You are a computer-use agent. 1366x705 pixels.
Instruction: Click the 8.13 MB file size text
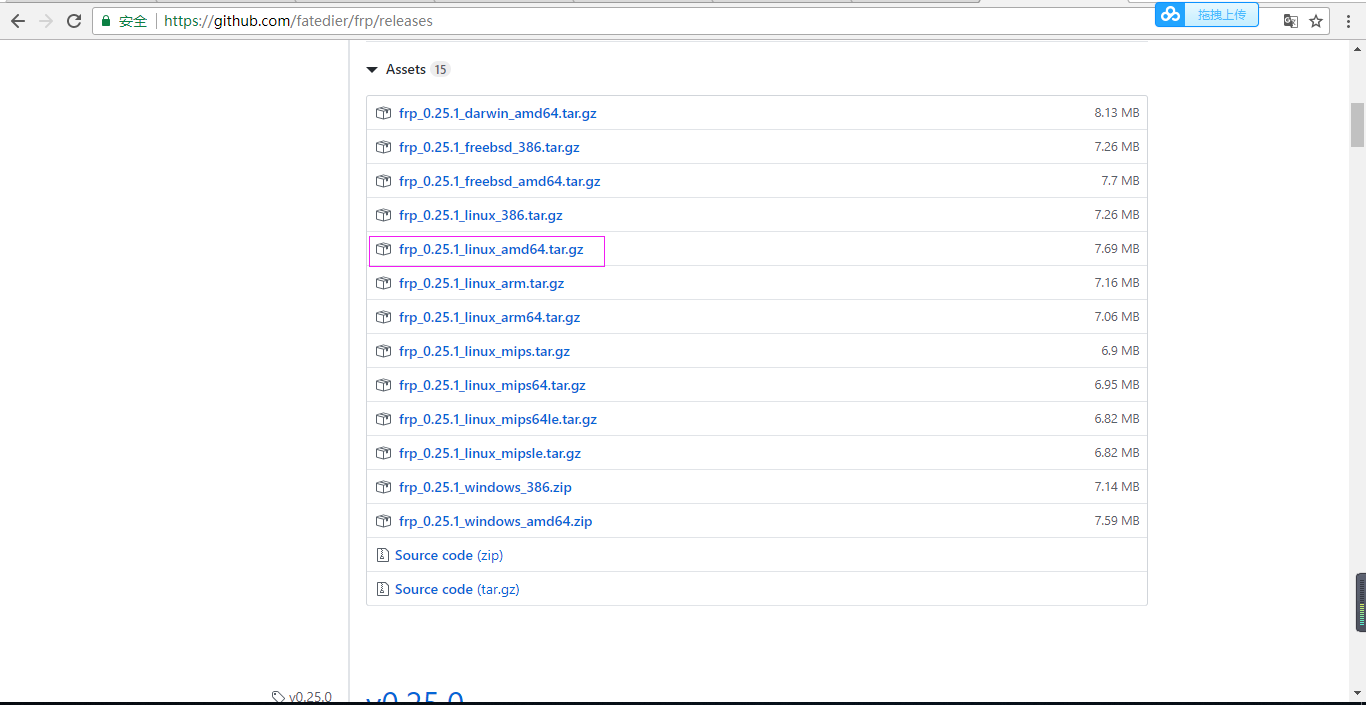[x=1116, y=113]
